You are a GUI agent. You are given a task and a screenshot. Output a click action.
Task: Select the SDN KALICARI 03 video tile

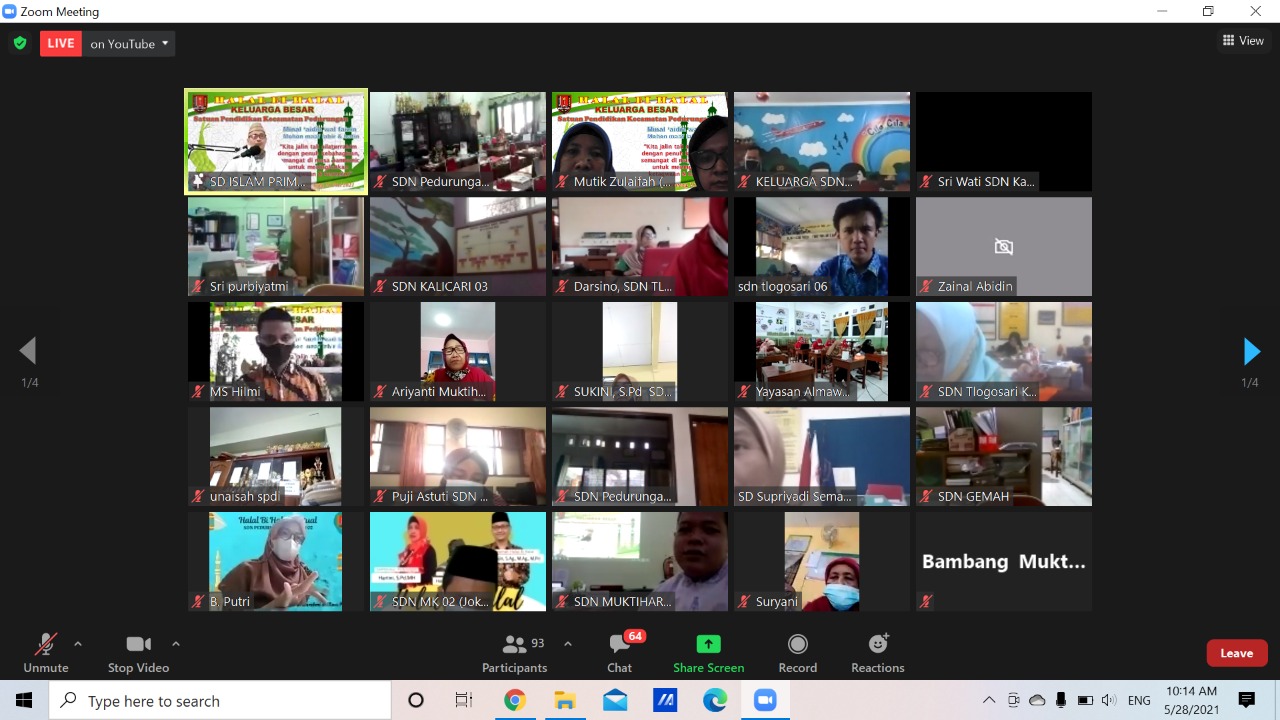(x=458, y=246)
